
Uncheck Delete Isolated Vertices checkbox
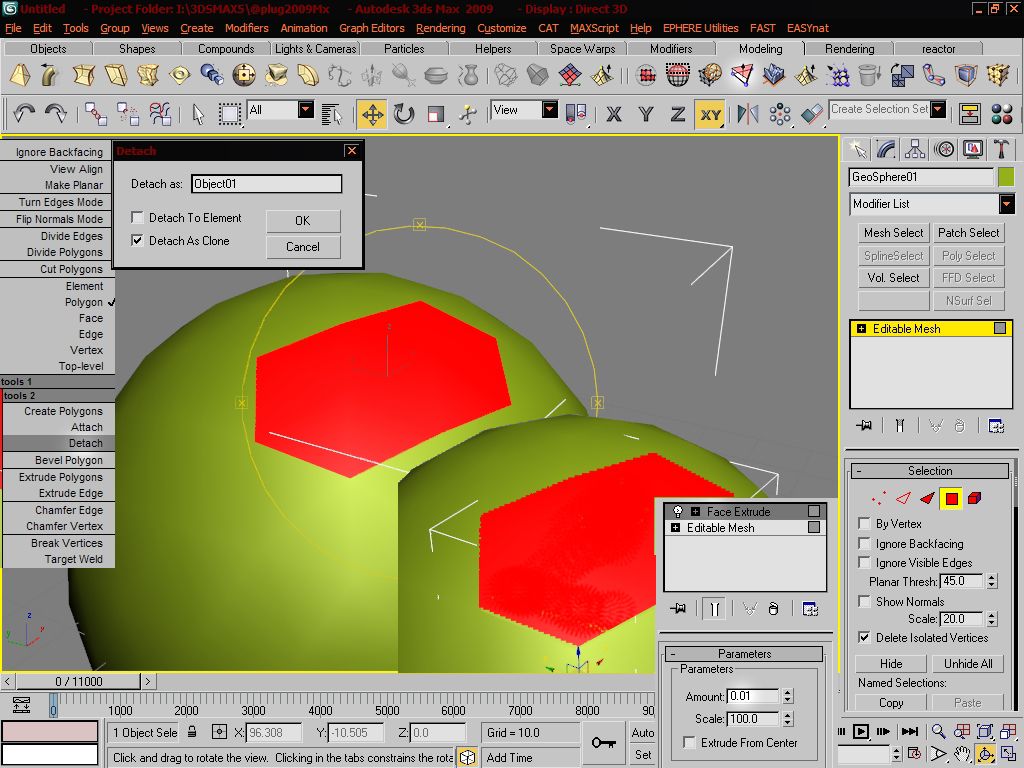click(864, 637)
